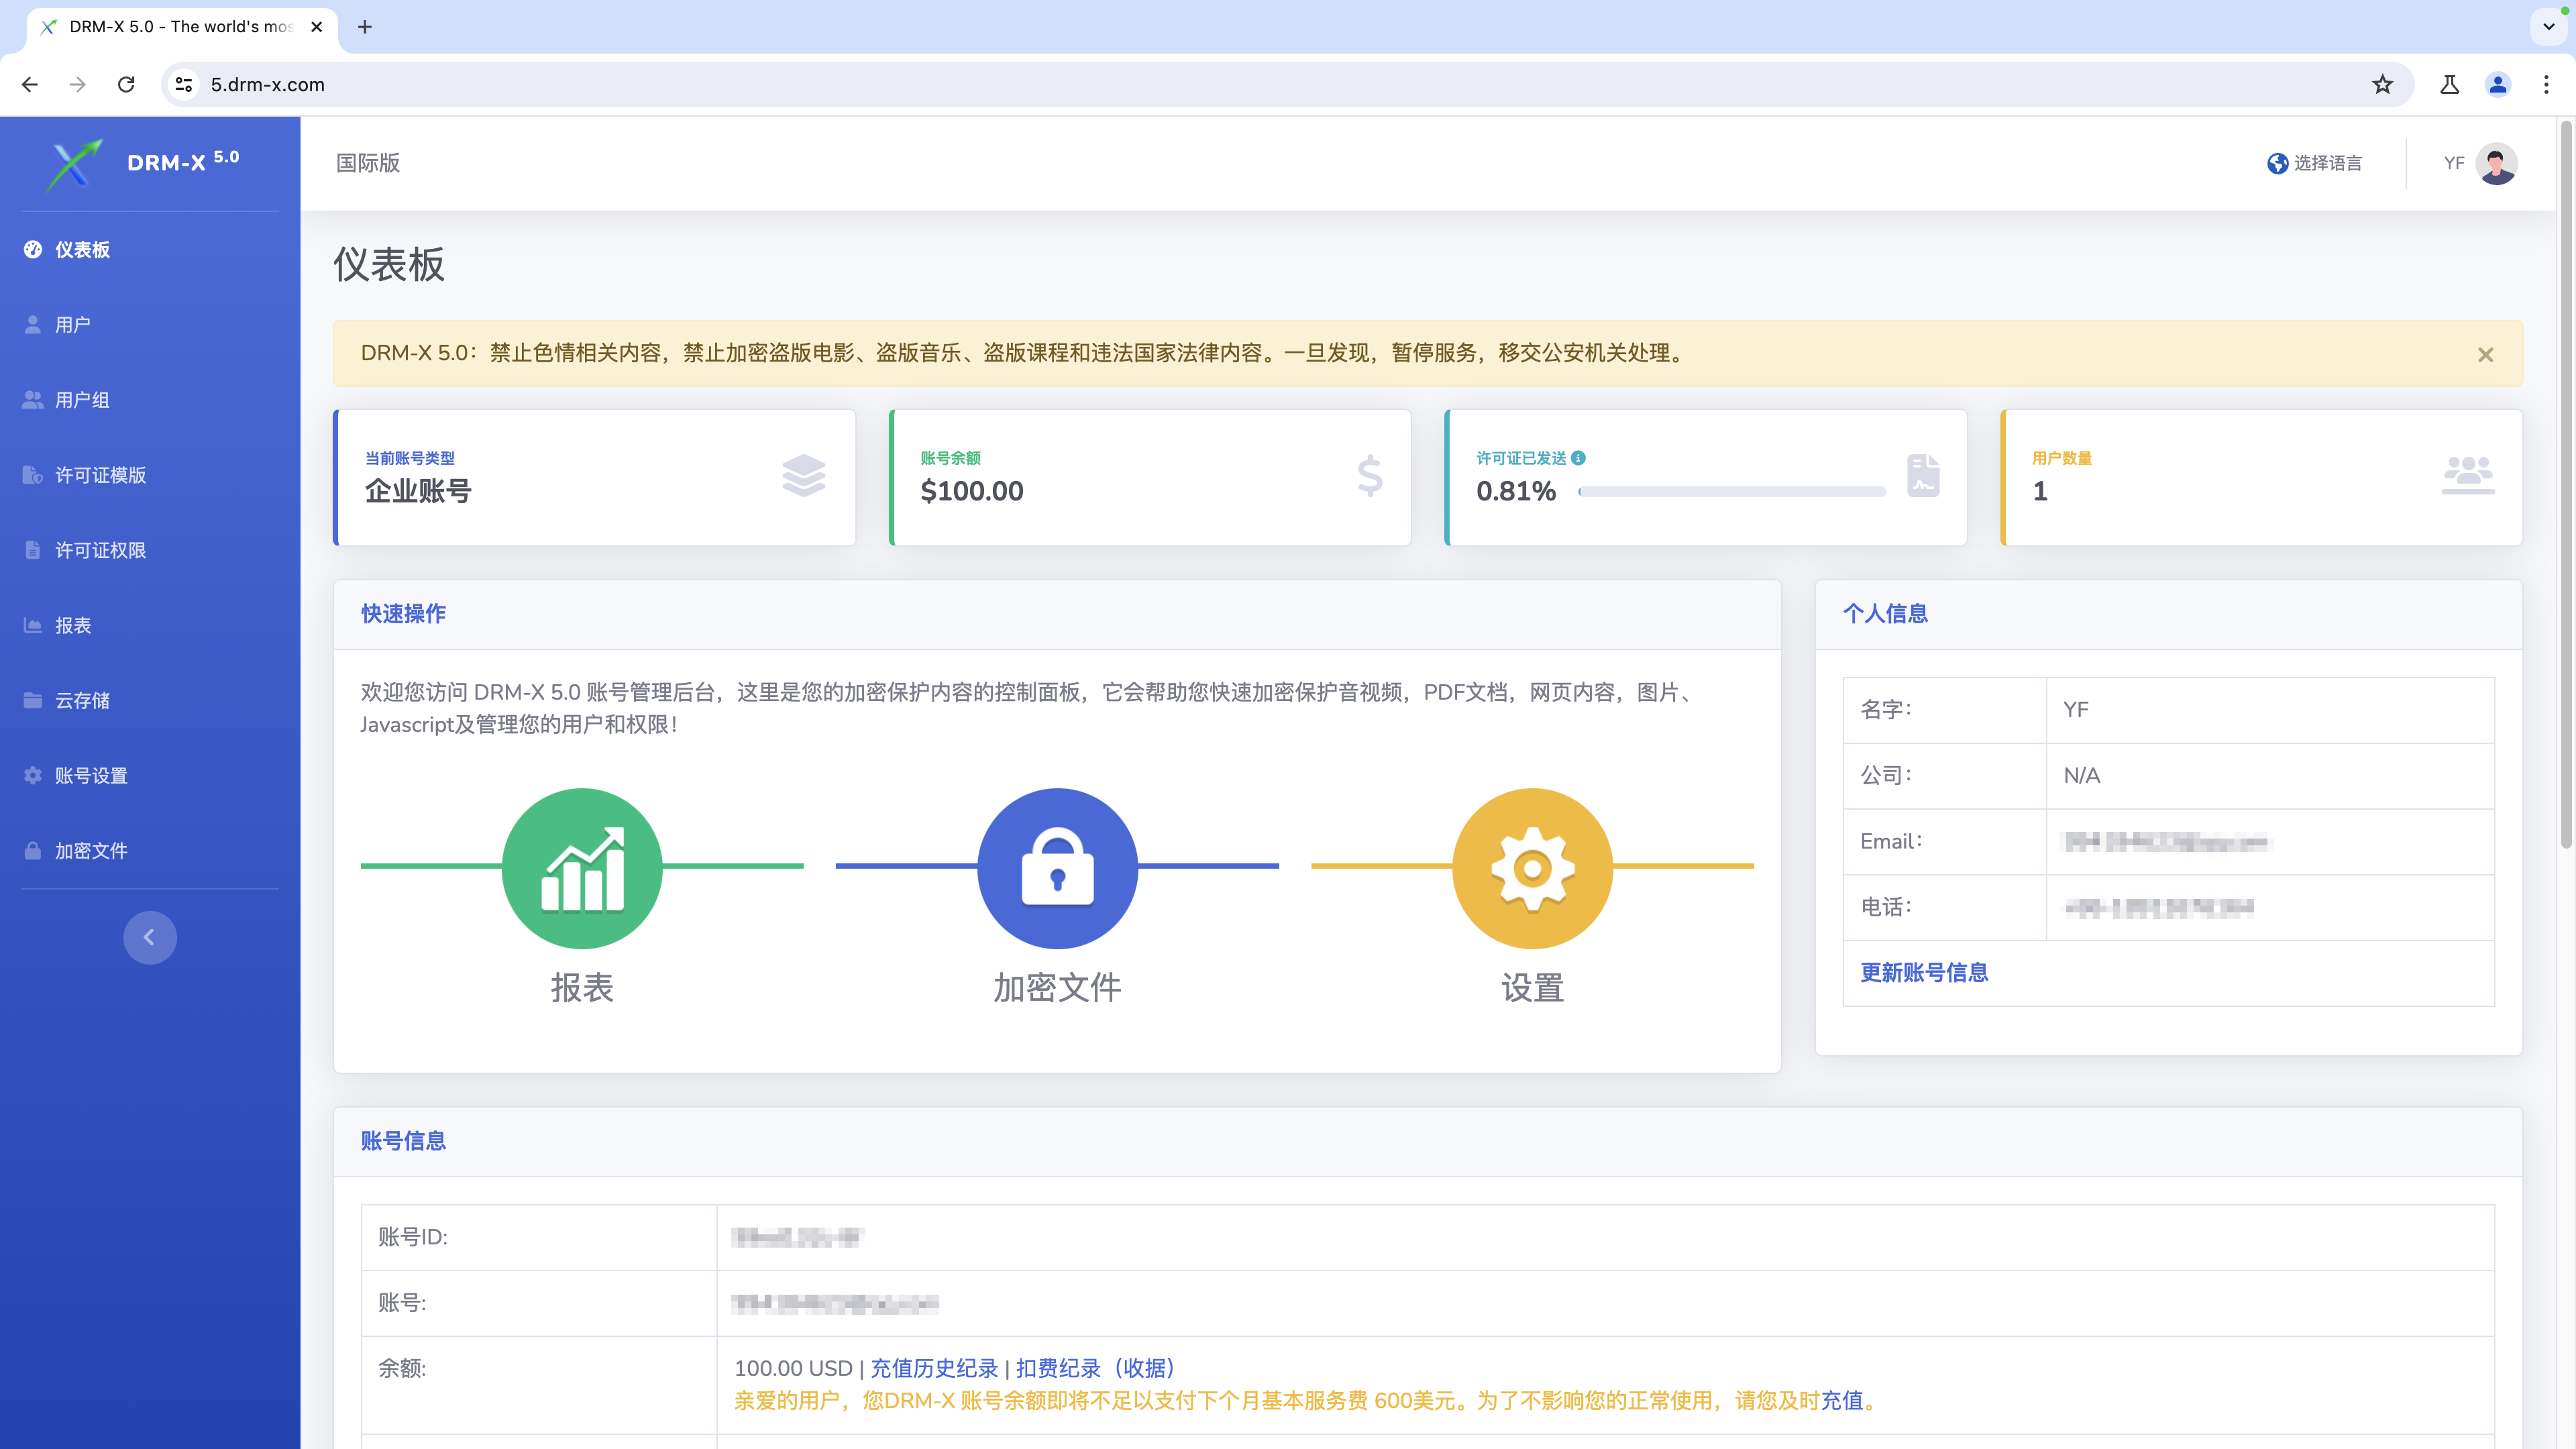Go to 云存储 sidebar item

pos(82,700)
